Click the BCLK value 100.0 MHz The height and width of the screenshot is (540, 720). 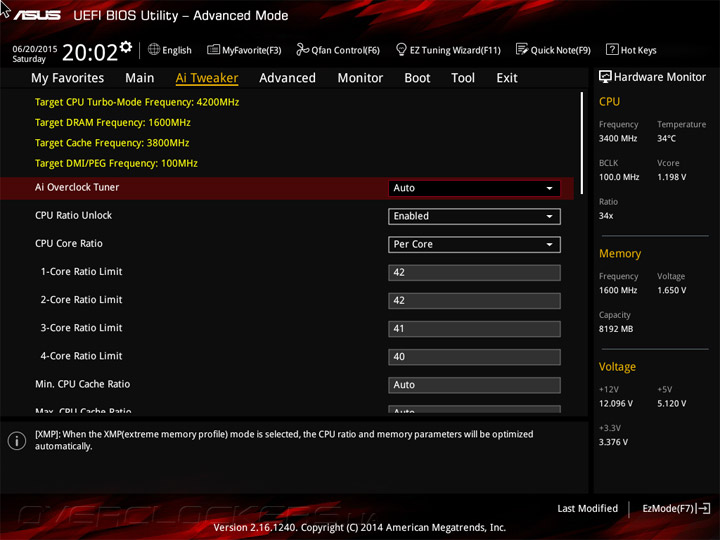tap(619, 177)
